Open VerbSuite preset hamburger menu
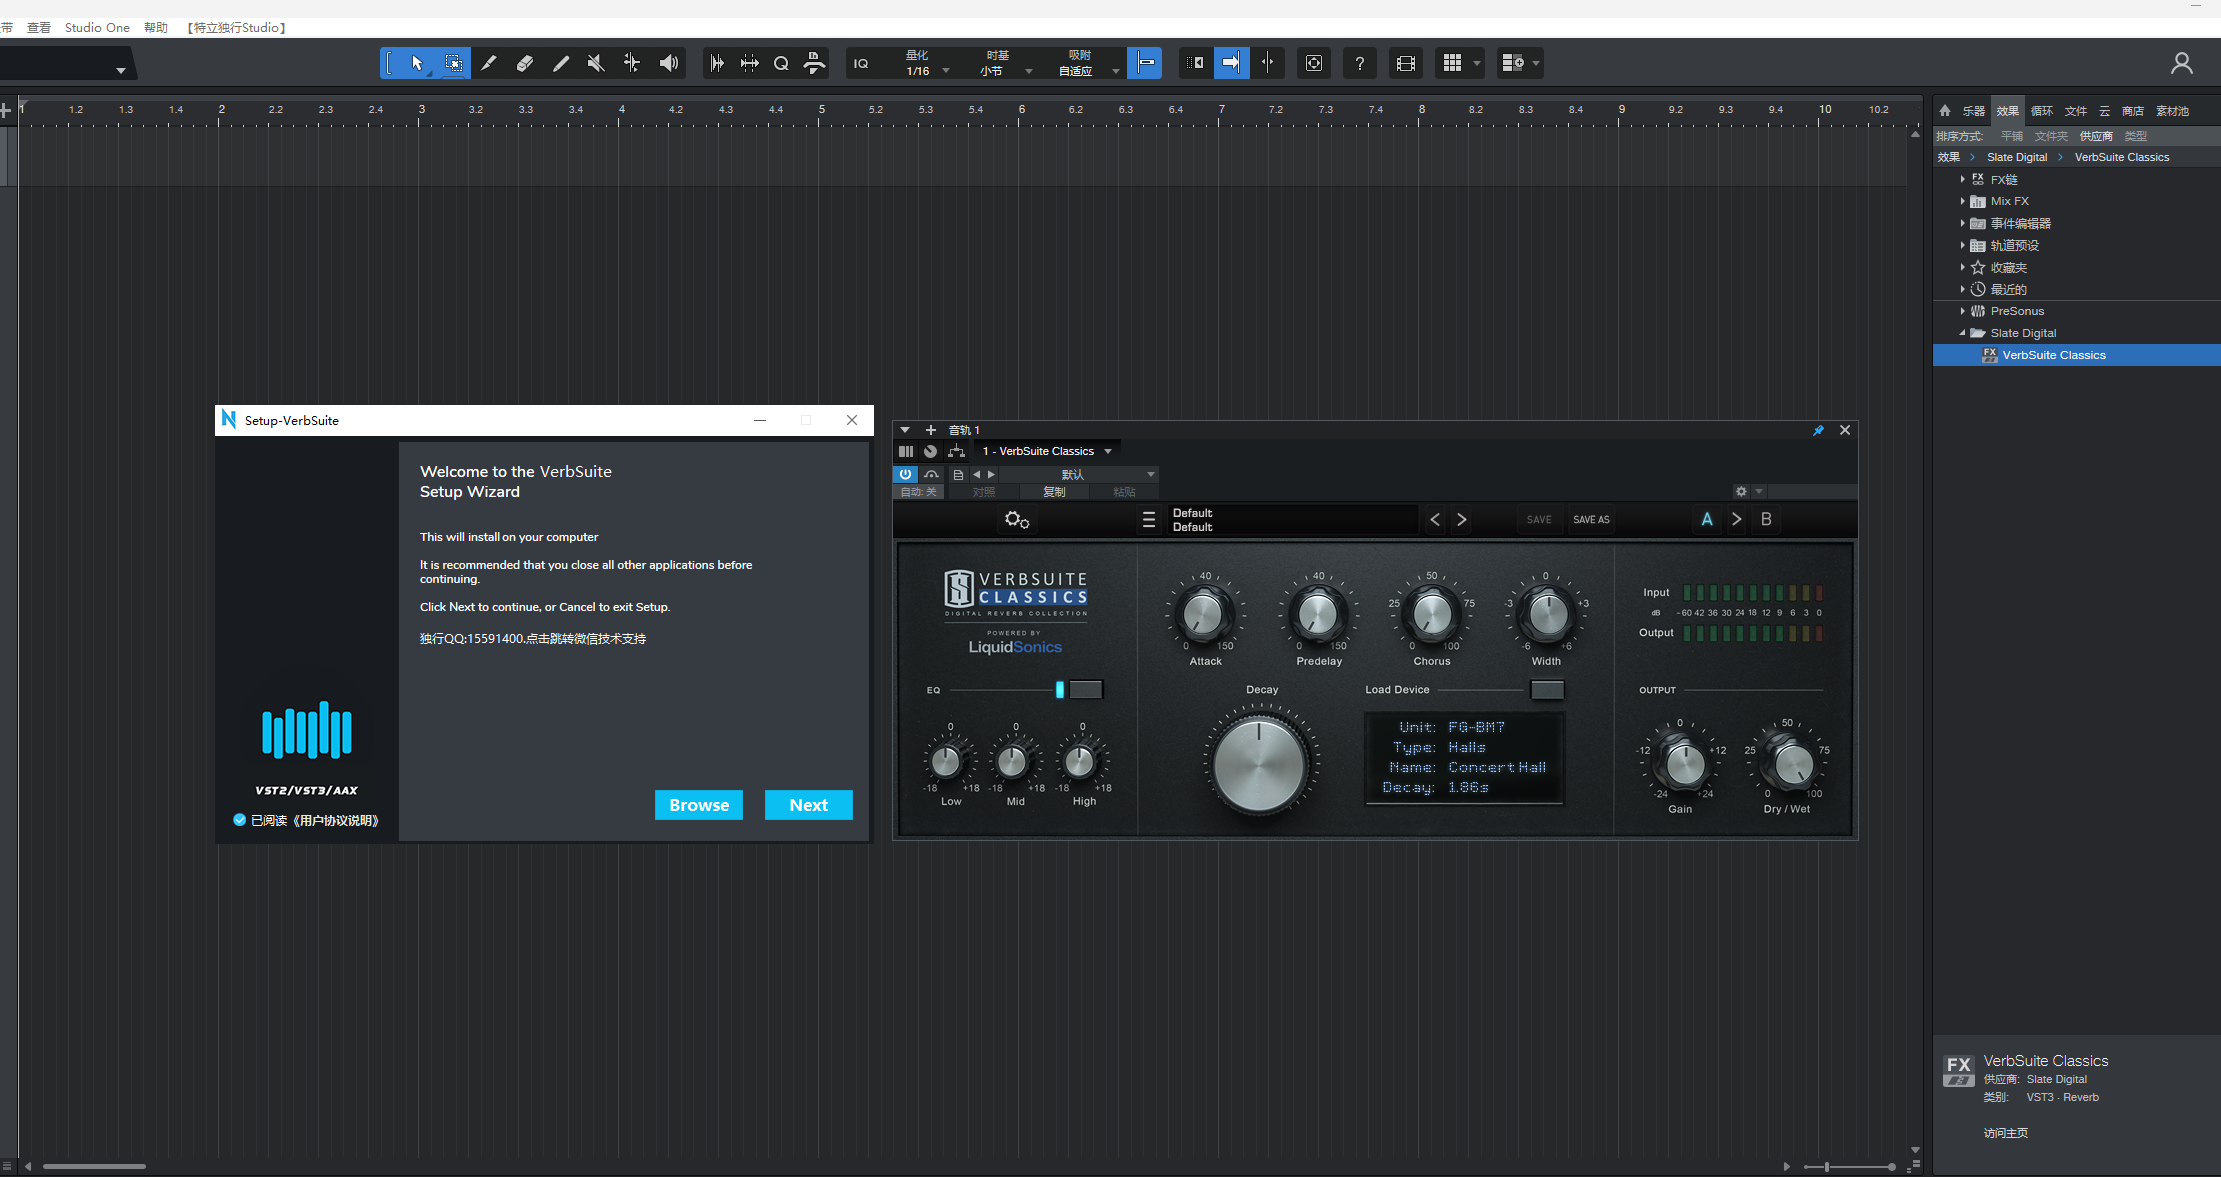This screenshot has height=1177, width=2221. [x=1148, y=519]
